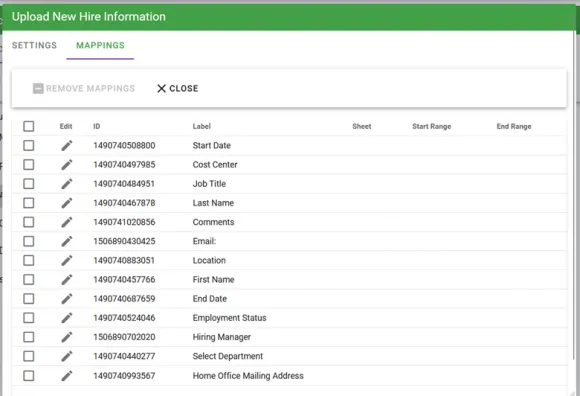
Task: Edit the Select Department mapping
Action: point(67,356)
